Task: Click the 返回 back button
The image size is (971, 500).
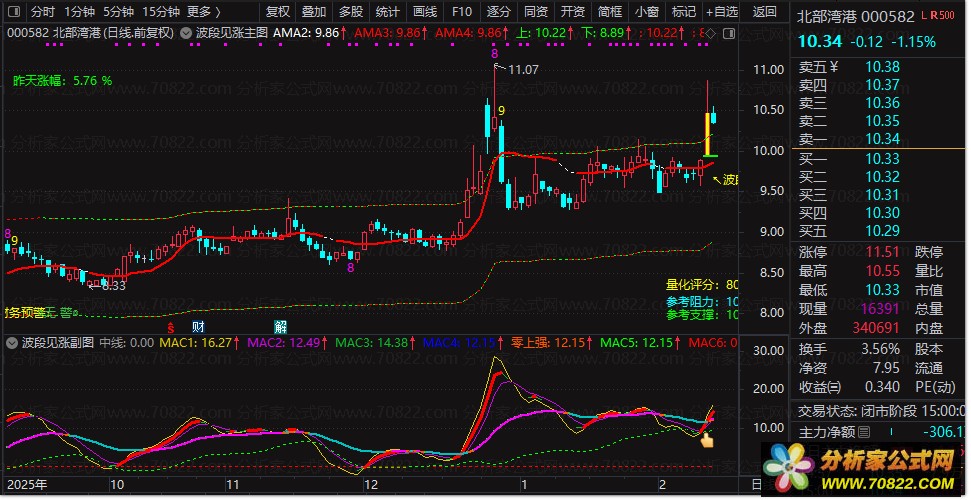Action: 764,12
